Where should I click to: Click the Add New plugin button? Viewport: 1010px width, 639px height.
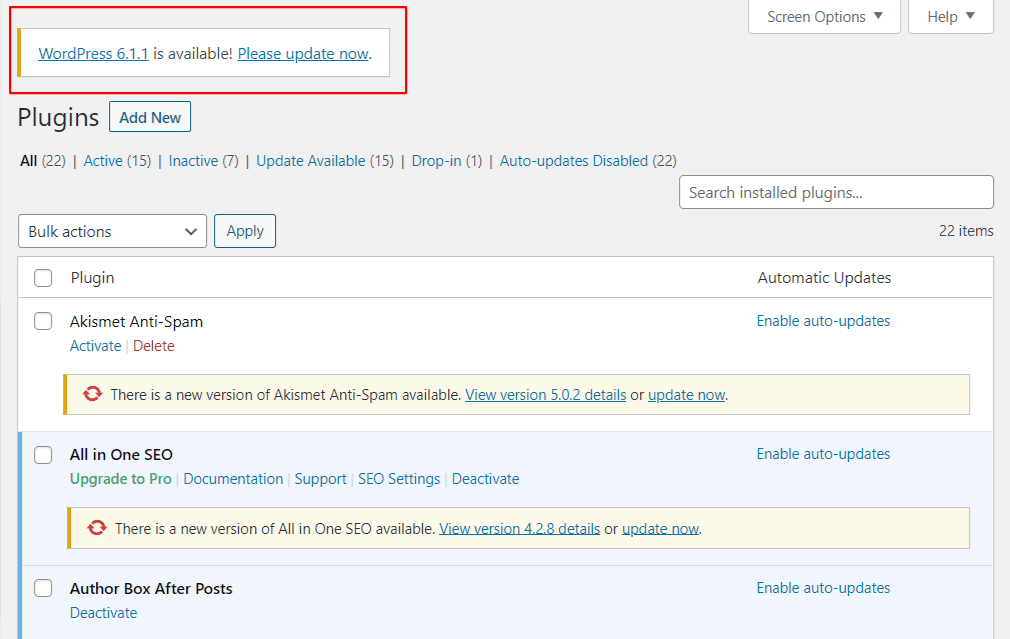[150, 117]
